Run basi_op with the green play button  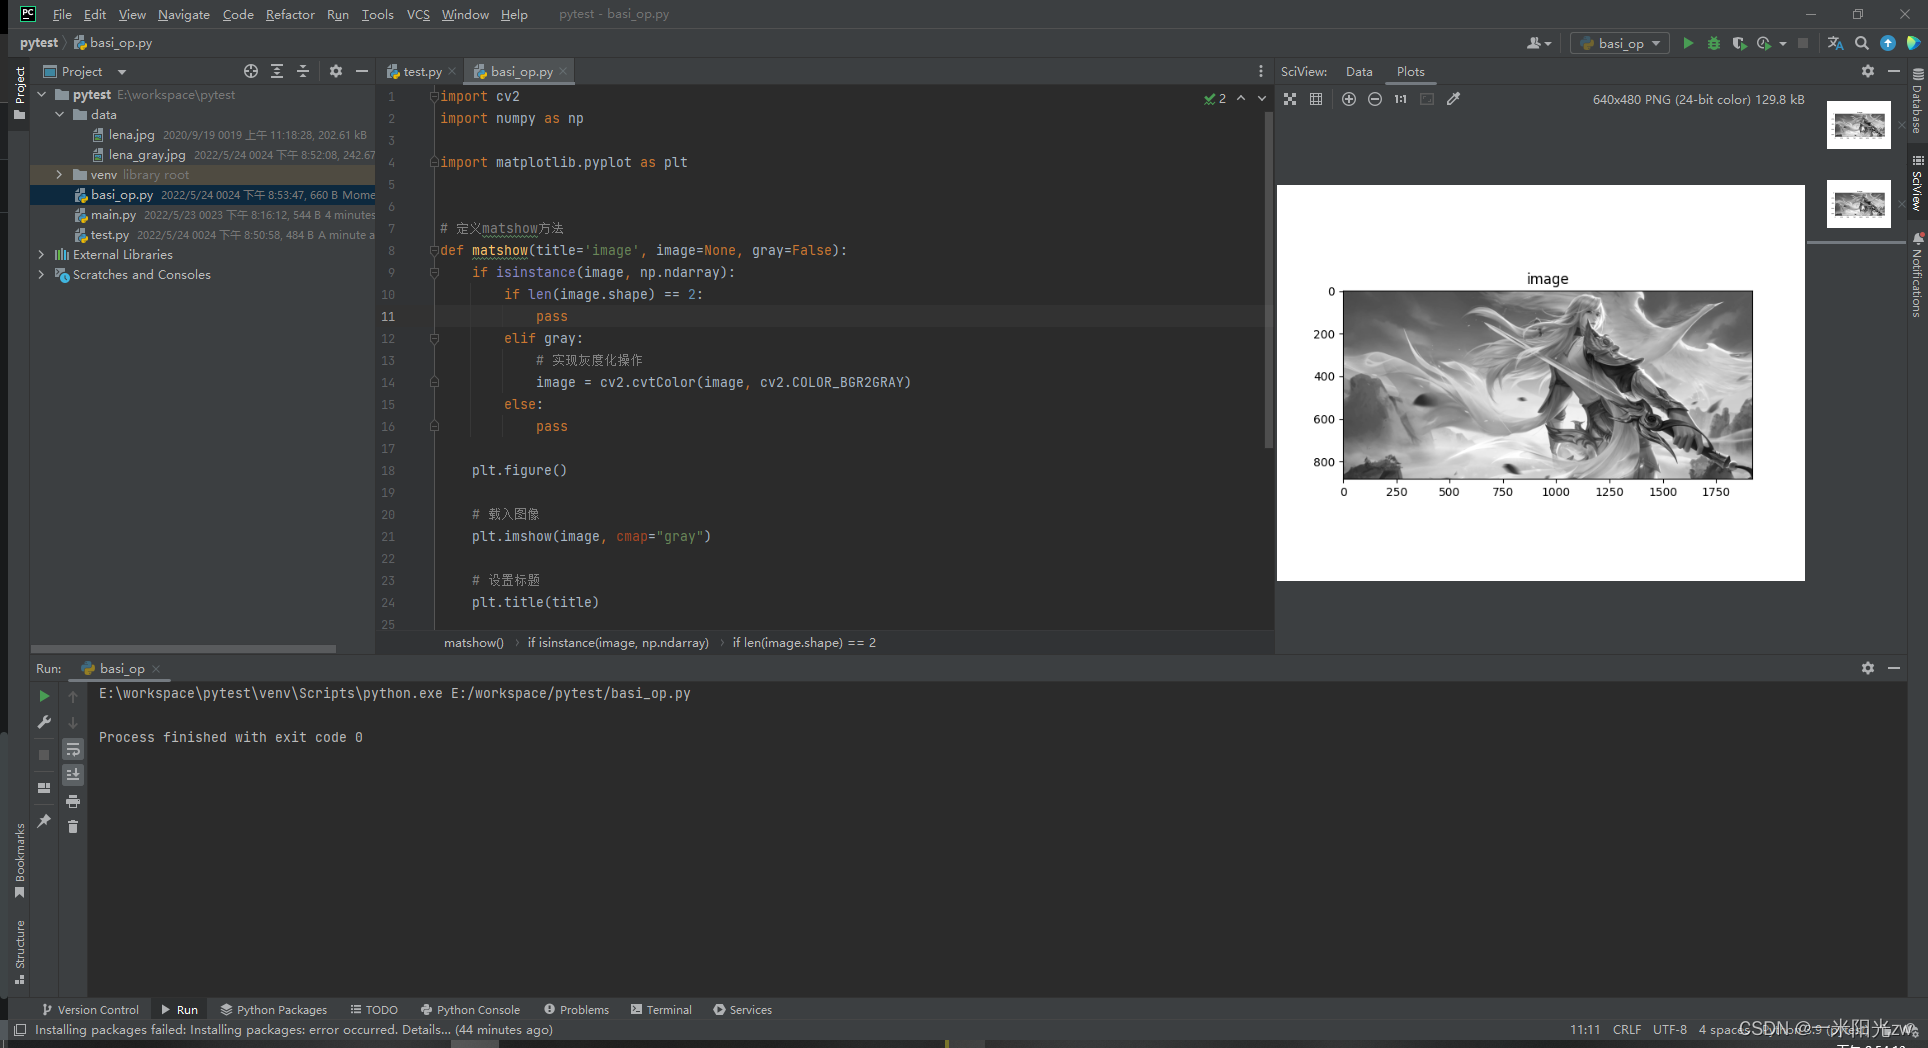click(x=1688, y=43)
